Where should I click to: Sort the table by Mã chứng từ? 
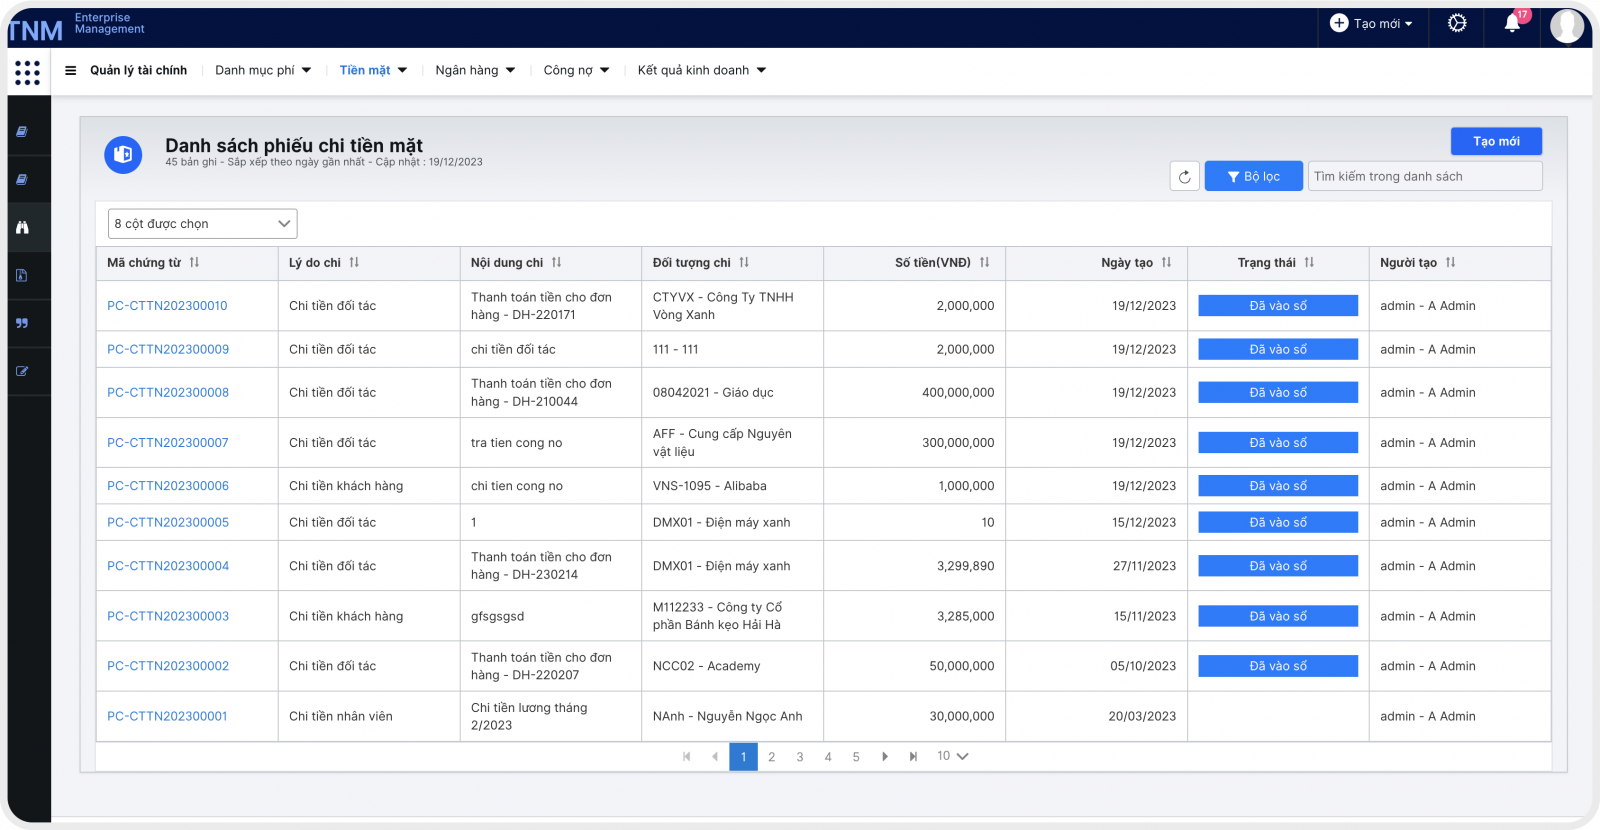tap(194, 263)
